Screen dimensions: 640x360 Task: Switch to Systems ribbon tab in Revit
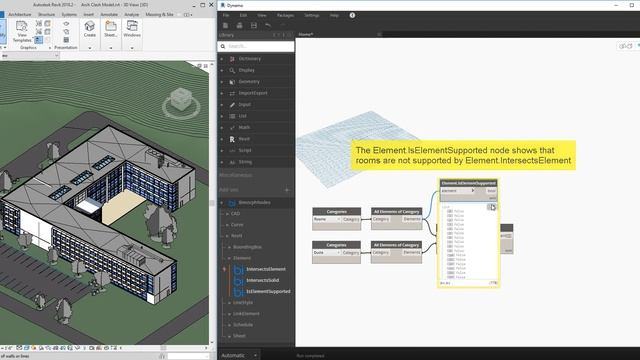click(69, 14)
